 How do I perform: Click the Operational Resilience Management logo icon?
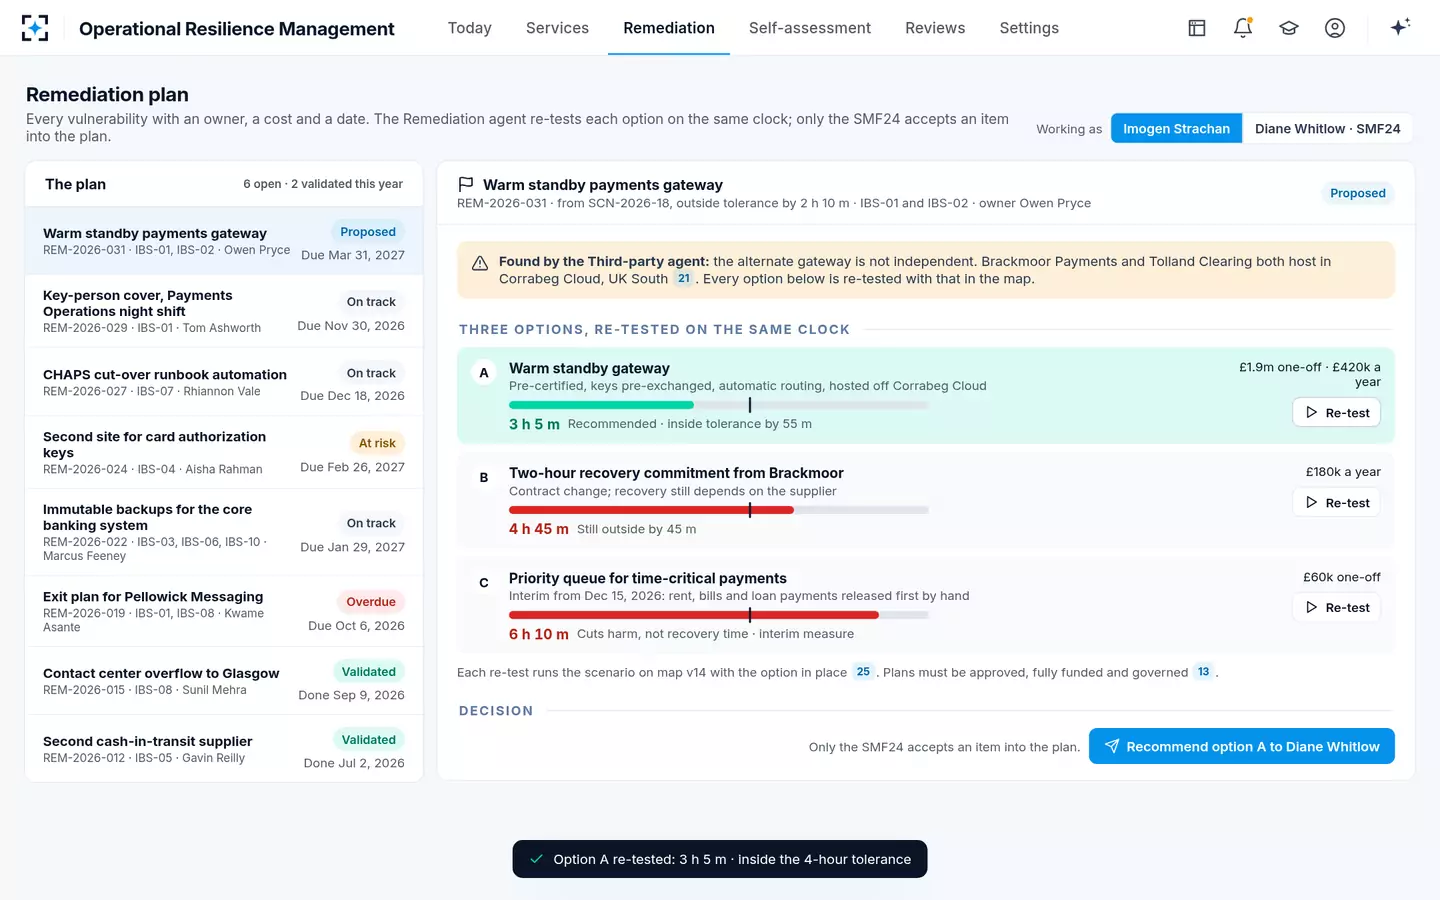coord(35,28)
